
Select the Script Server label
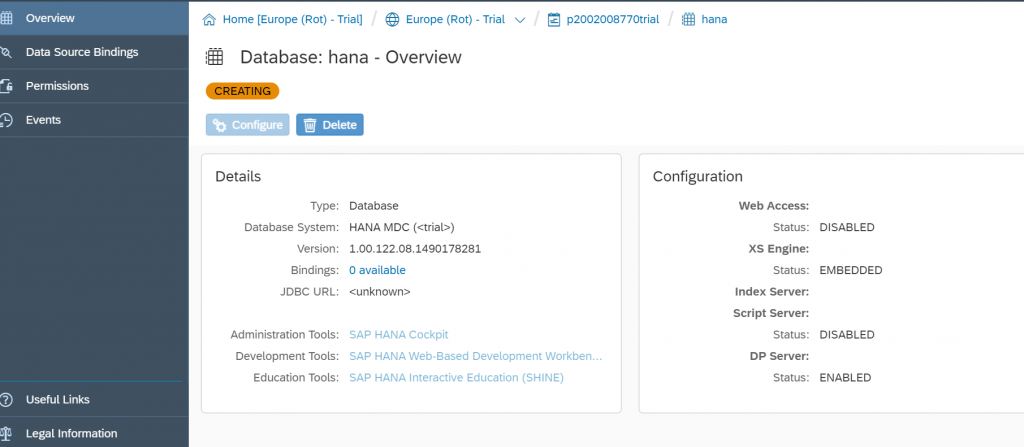pyautogui.click(x=771, y=313)
